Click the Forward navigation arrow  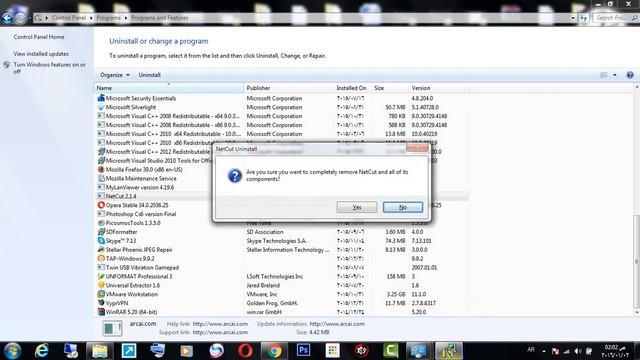(20, 18)
